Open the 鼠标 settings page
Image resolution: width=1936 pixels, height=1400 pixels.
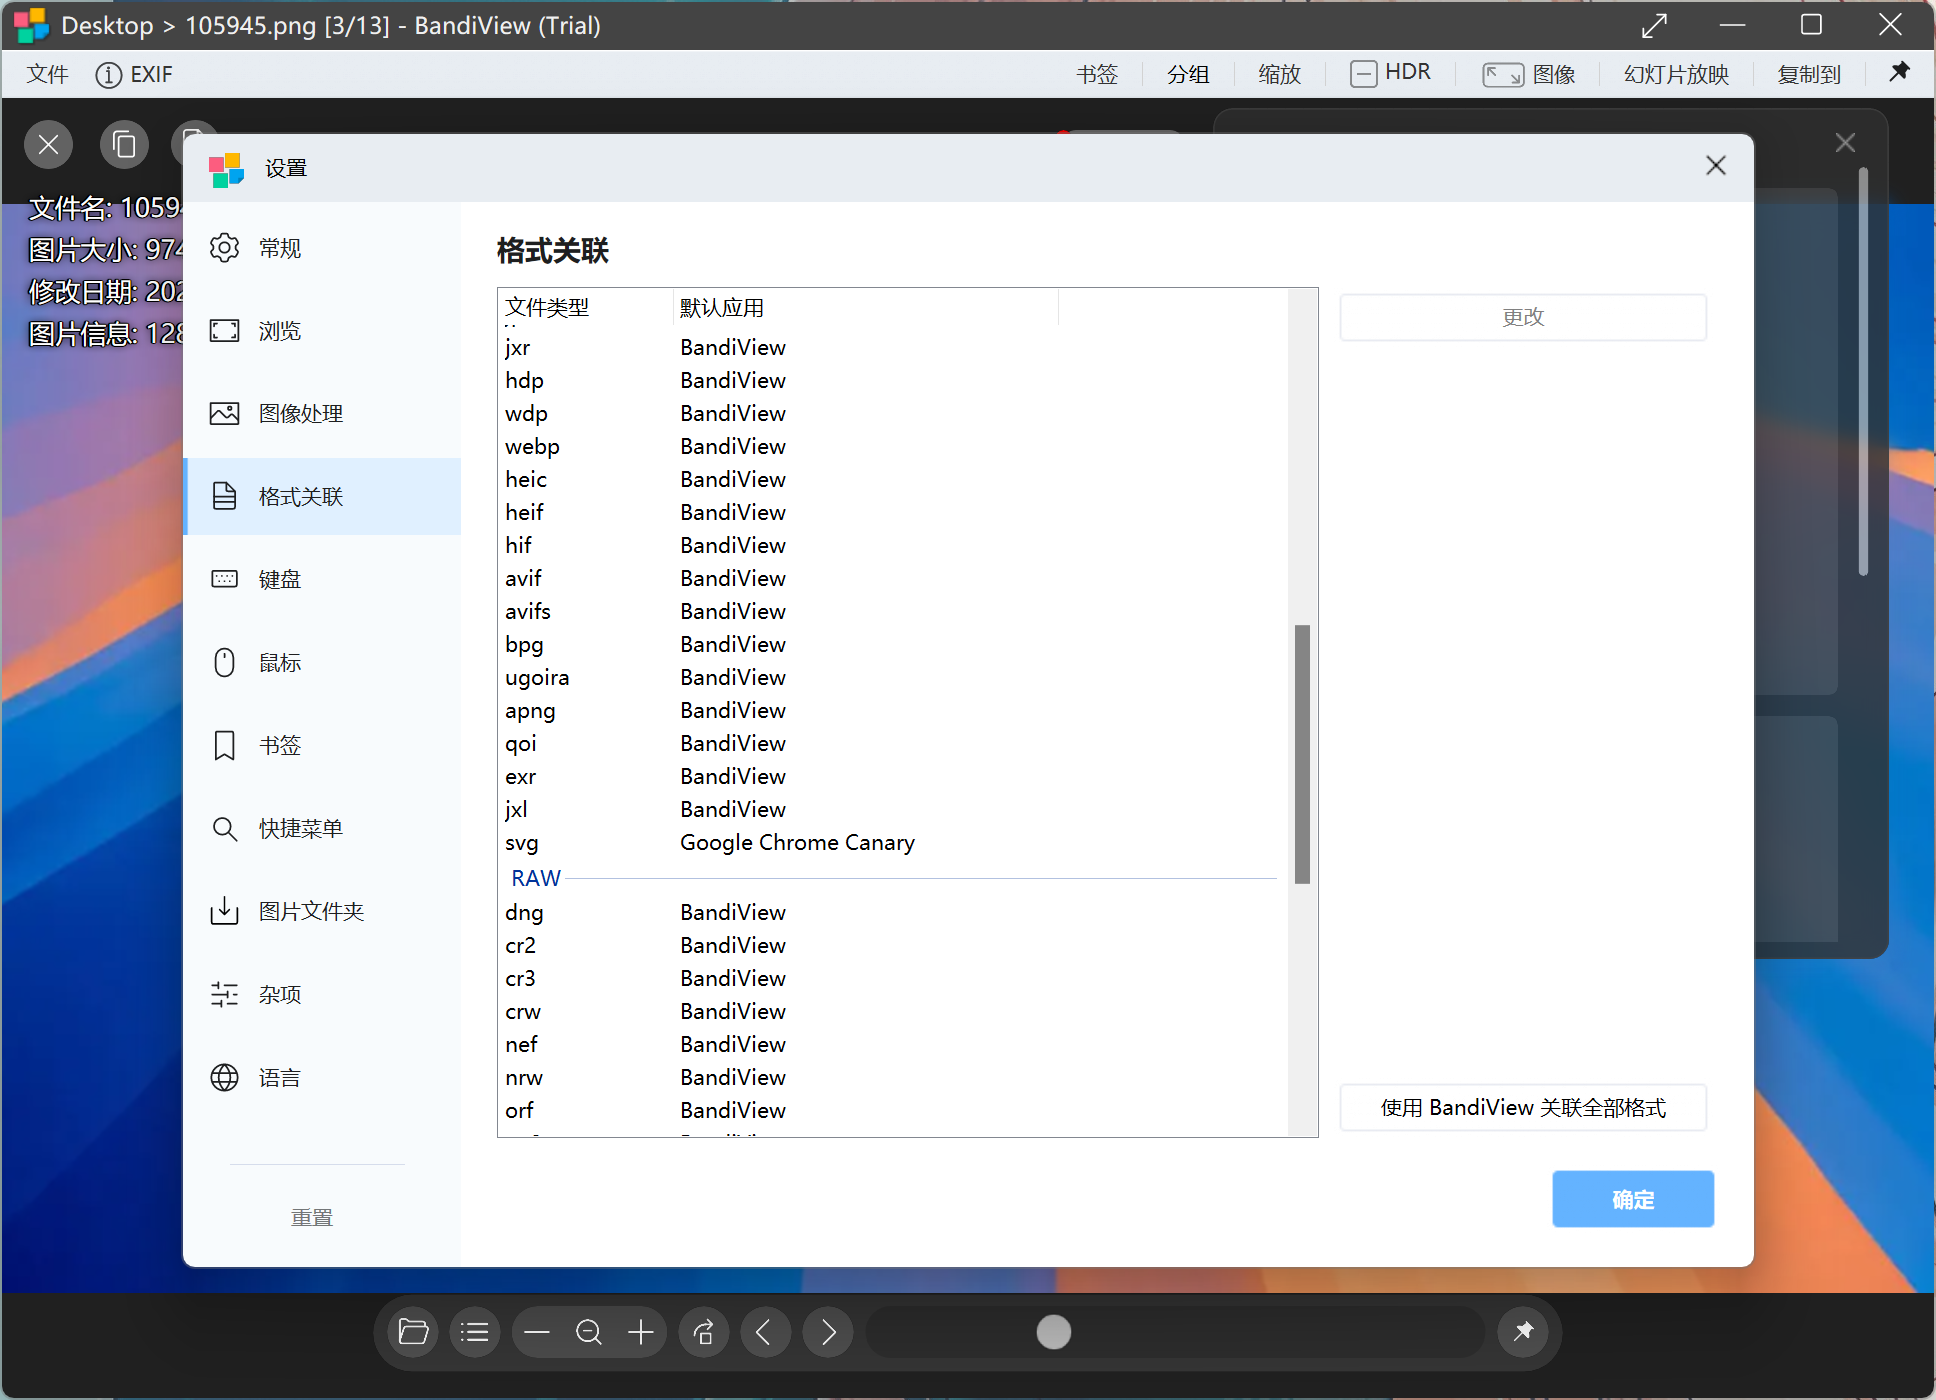pyautogui.click(x=322, y=663)
